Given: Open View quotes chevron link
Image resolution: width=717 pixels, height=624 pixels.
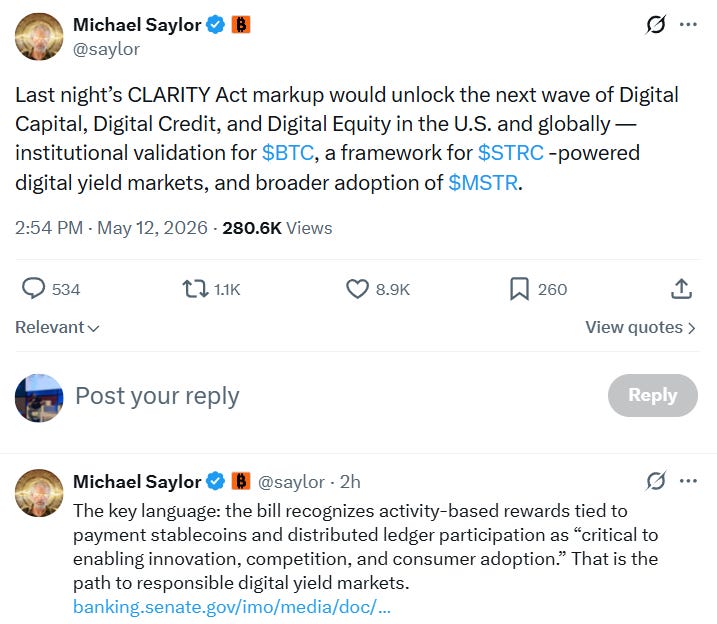Looking at the screenshot, I should point(640,327).
